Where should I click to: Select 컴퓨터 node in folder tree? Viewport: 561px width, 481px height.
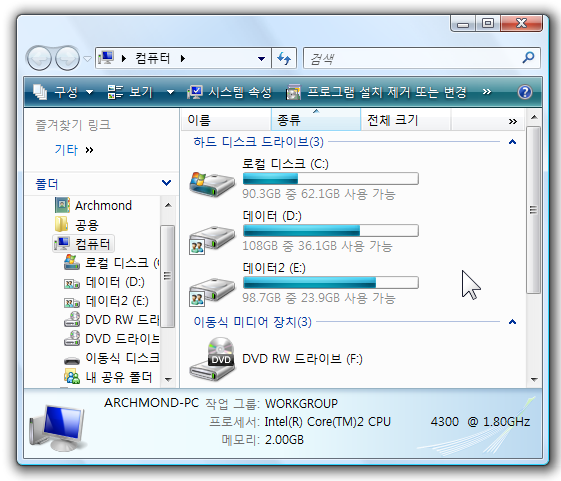click(83, 244)
